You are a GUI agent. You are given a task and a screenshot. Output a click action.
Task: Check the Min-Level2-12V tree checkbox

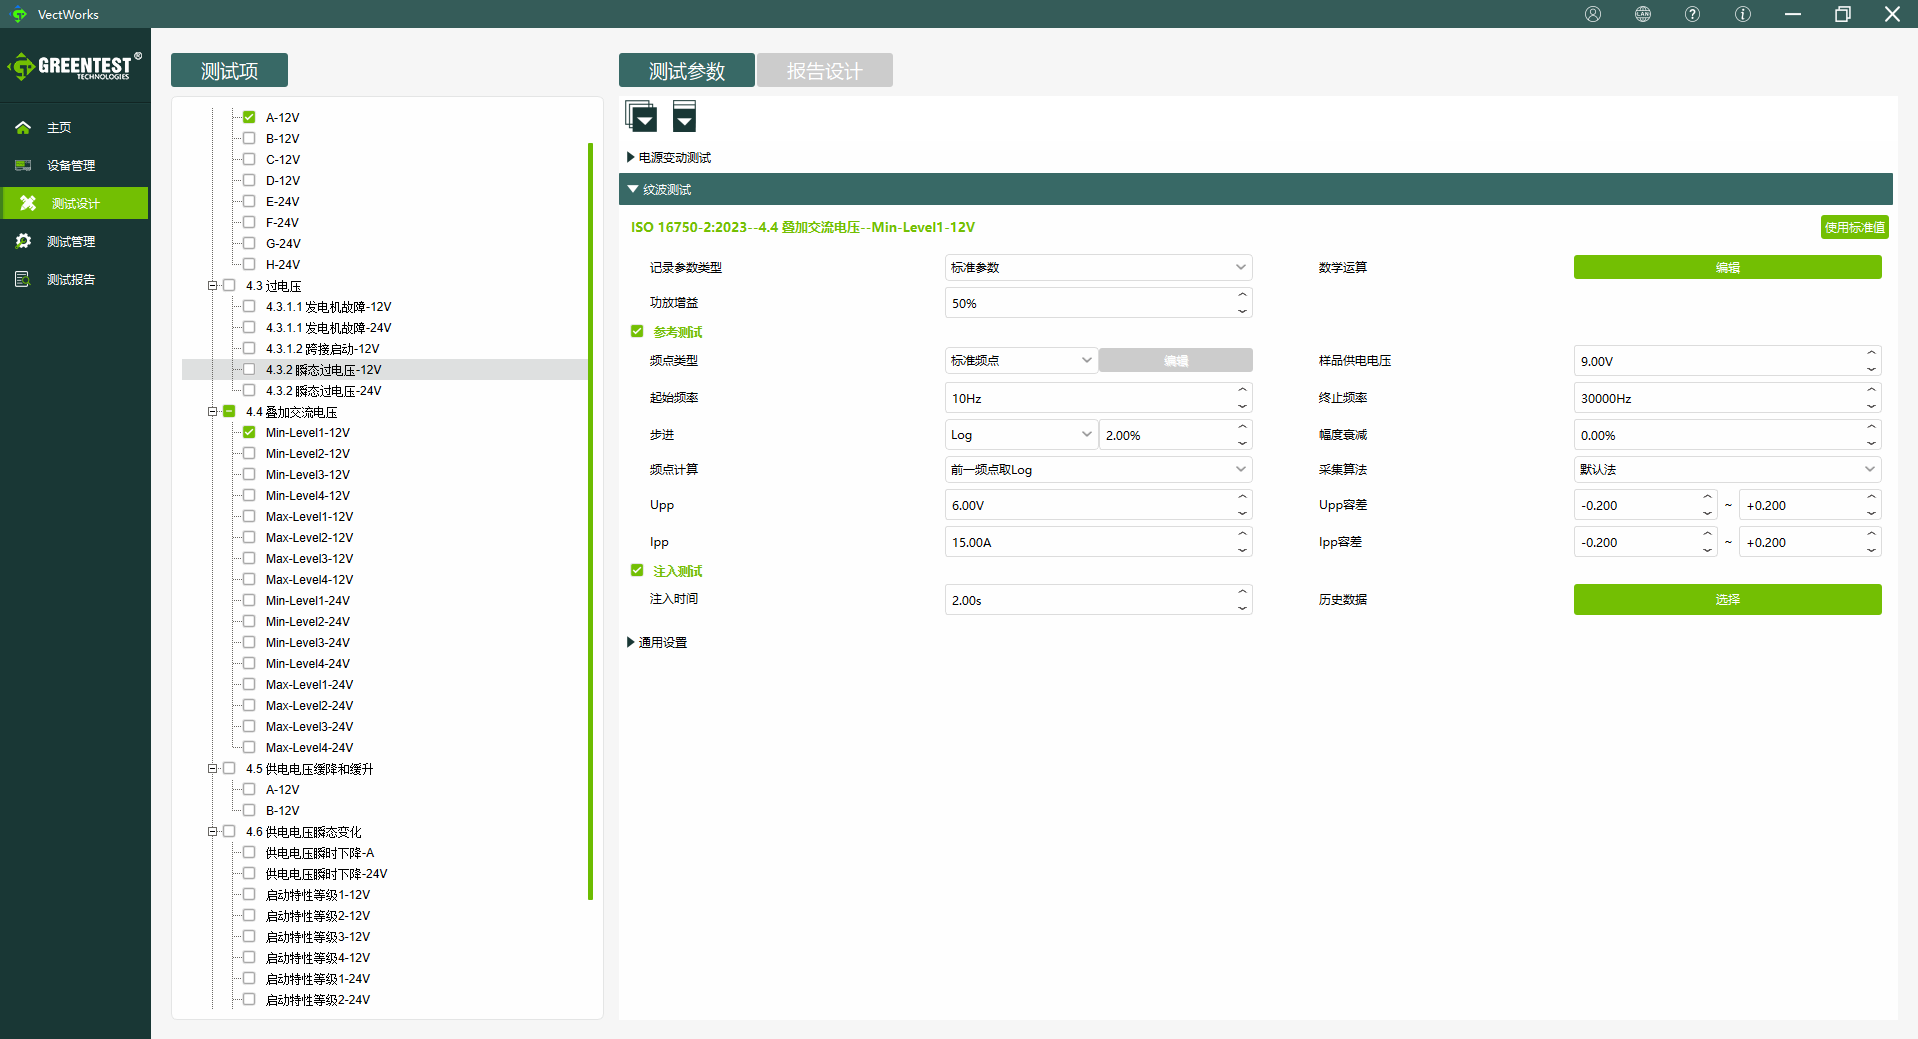(249, 454)
